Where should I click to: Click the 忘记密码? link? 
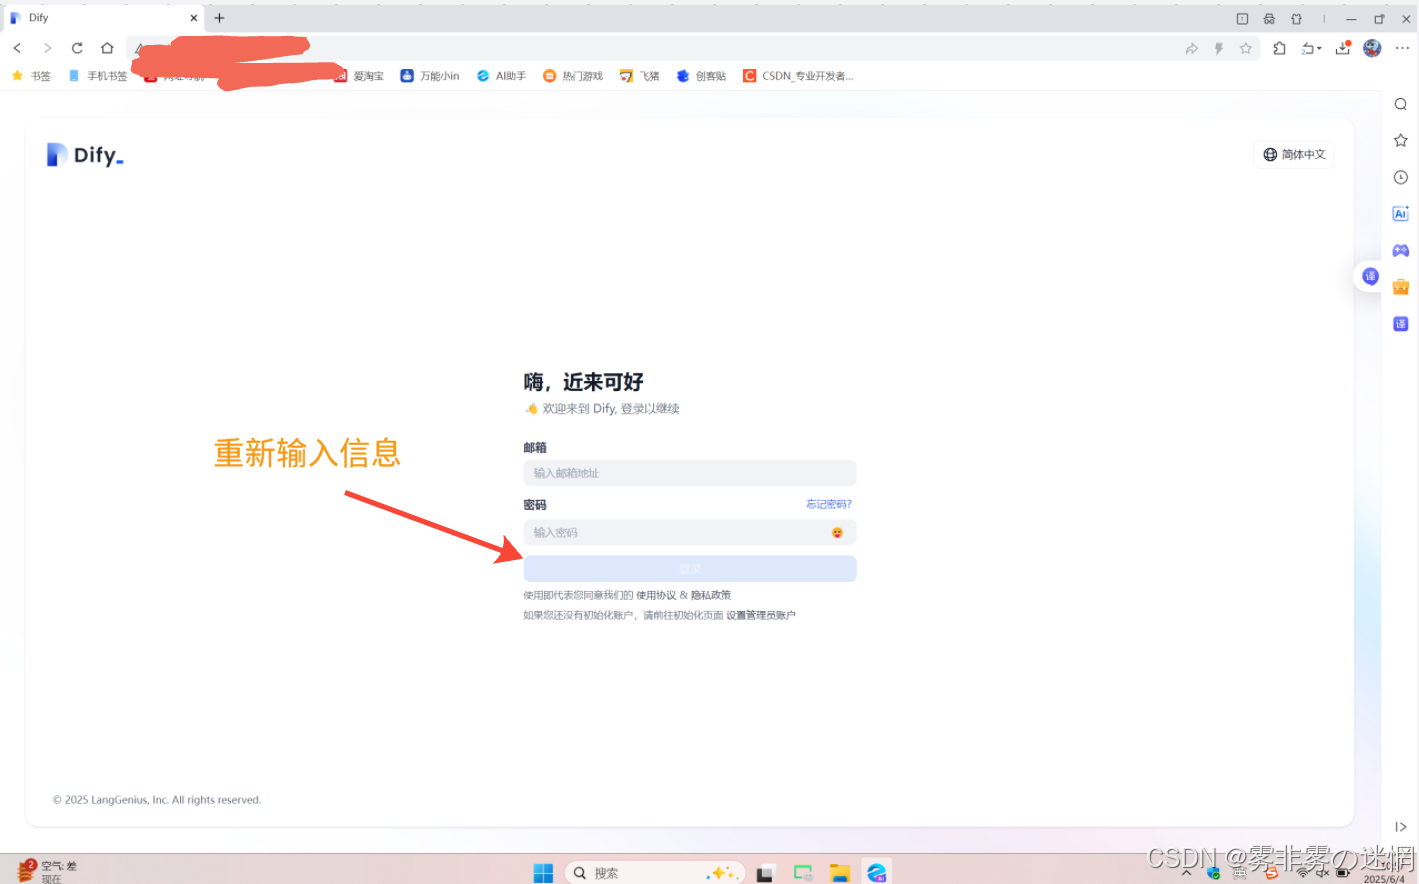coord(829,504)
